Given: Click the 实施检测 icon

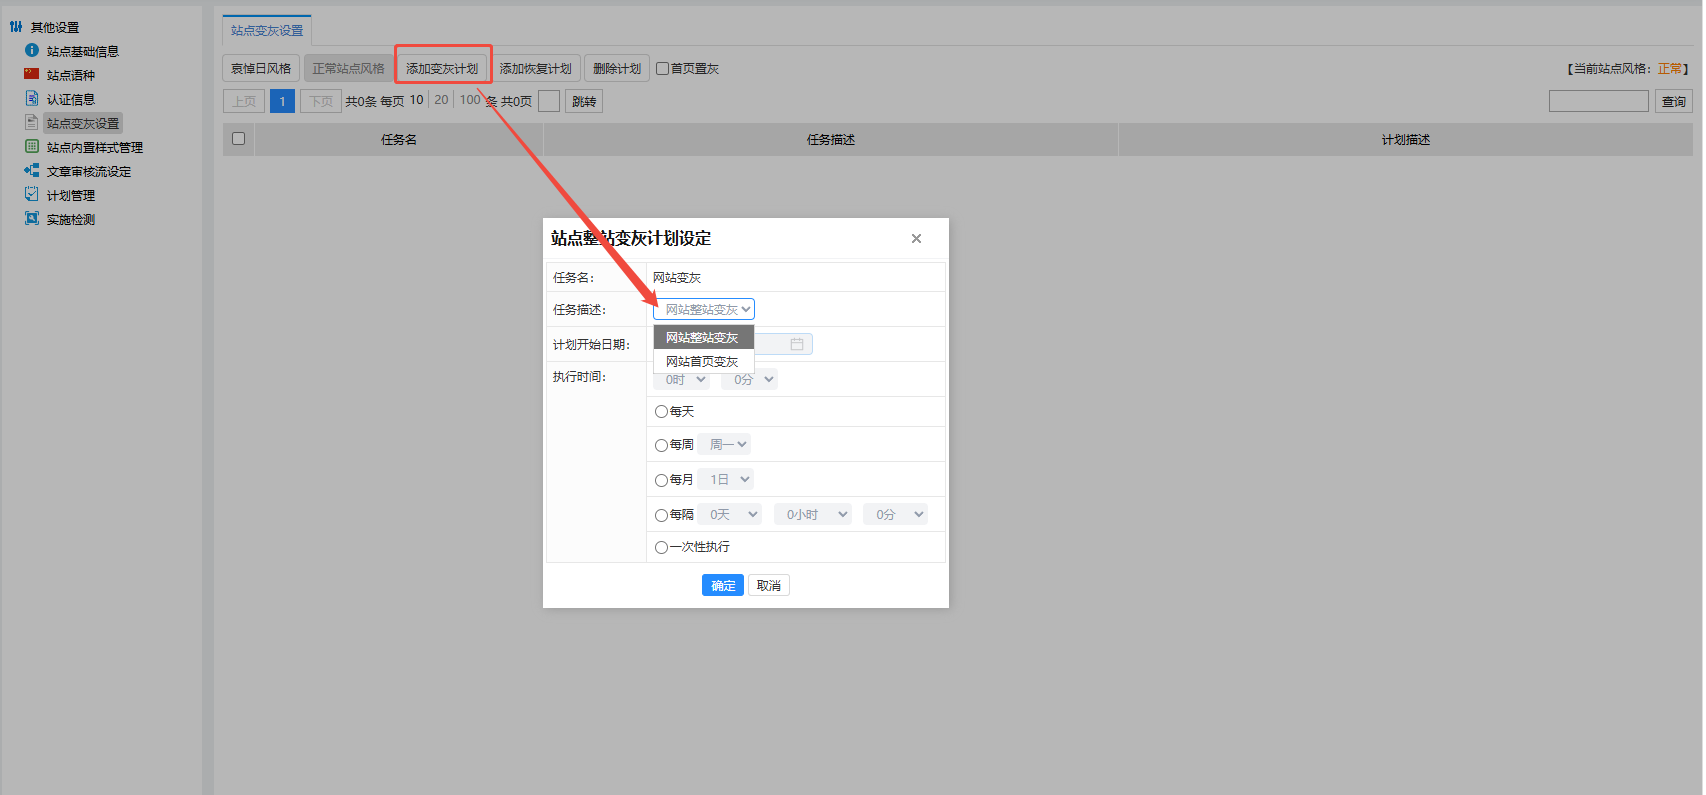Looking at the screenshot, I should coord(32,218).
